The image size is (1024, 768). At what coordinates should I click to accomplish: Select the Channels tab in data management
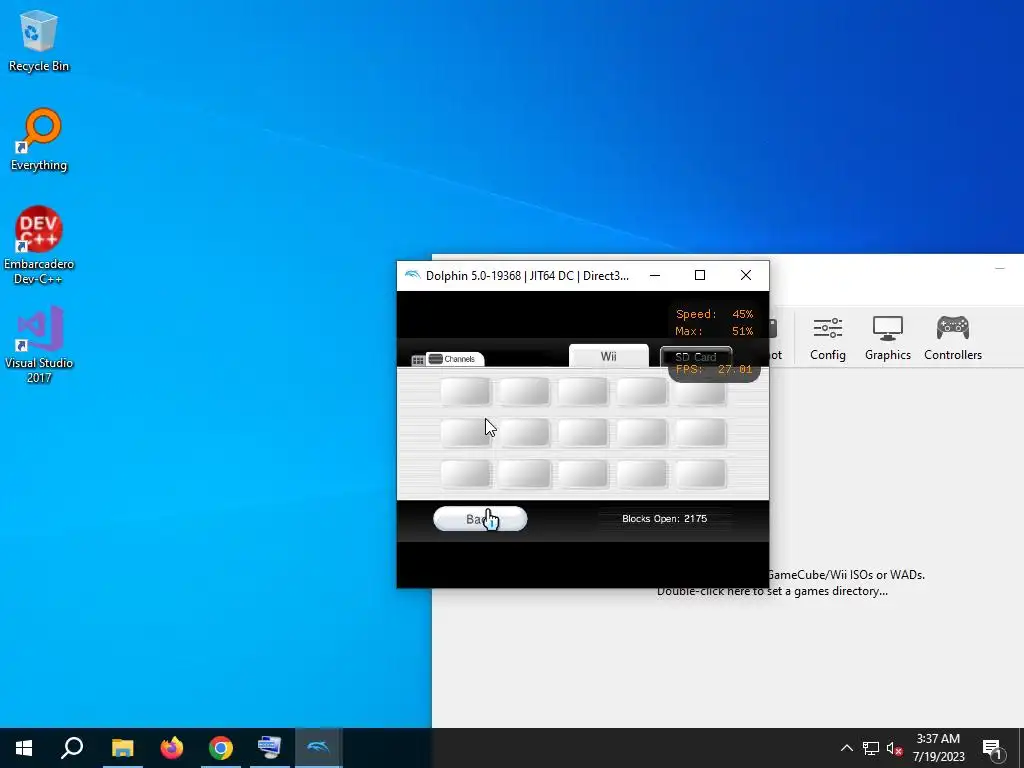pyautogui.click(x=455, y=359)
